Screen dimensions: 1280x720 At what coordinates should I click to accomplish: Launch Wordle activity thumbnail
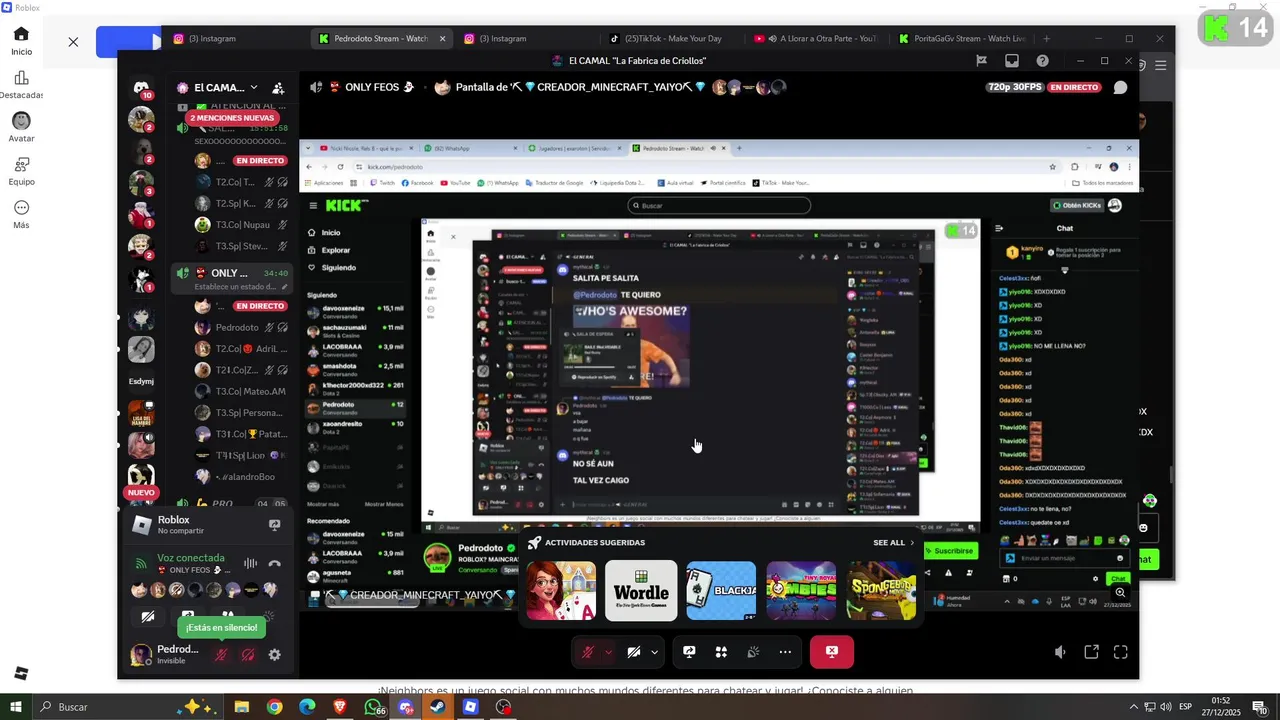coord(641,590)
